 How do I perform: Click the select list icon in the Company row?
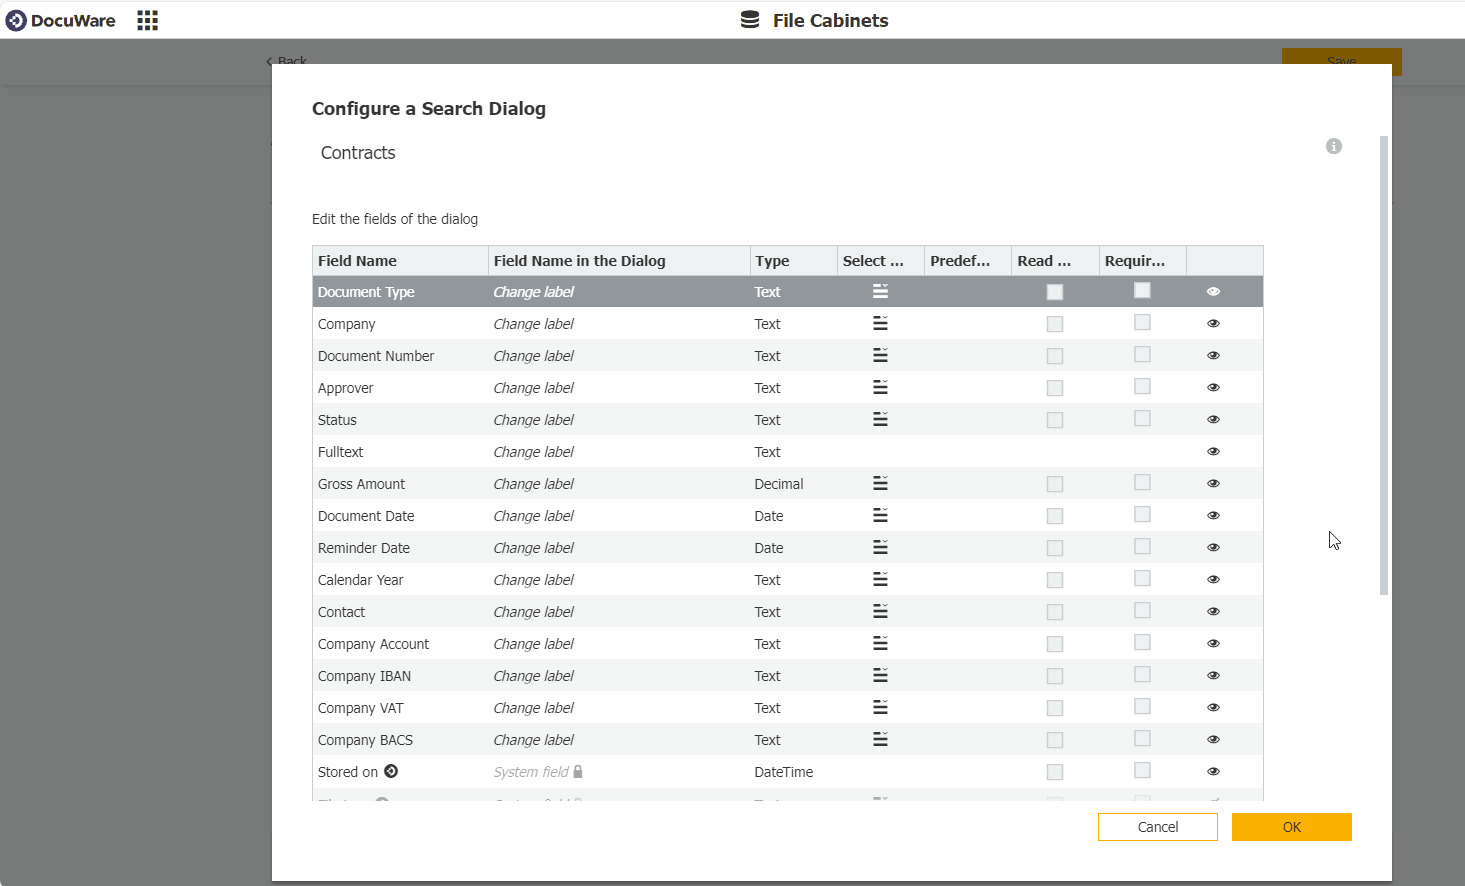click(x=879, y=323)
